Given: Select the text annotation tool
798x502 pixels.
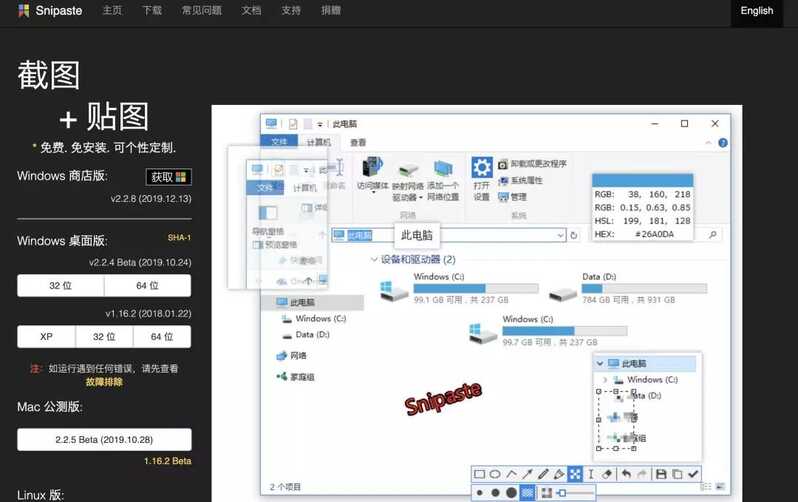Looking at the screenshot, I should 591,475.
